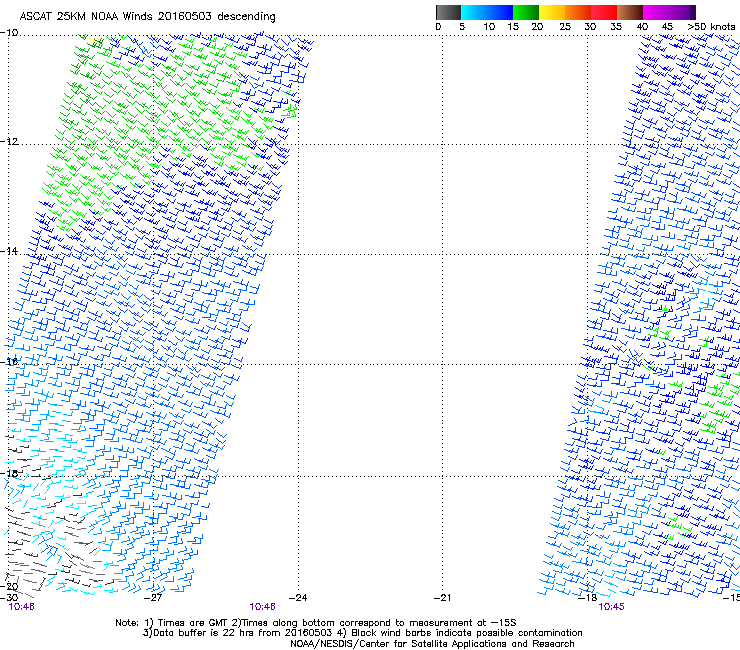Click the brown 35-40 knots legend swatch
This screenshot has height=650, width=740.
point(630,12)
